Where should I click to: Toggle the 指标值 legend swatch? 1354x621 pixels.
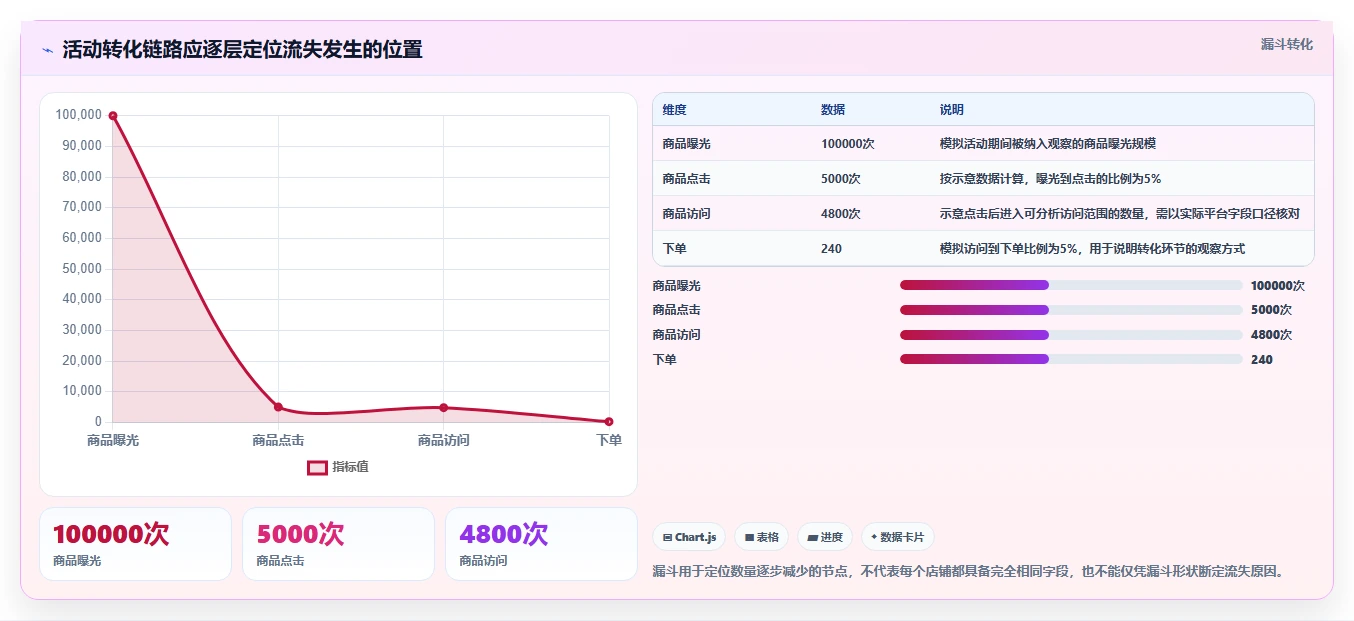[317, 467]
